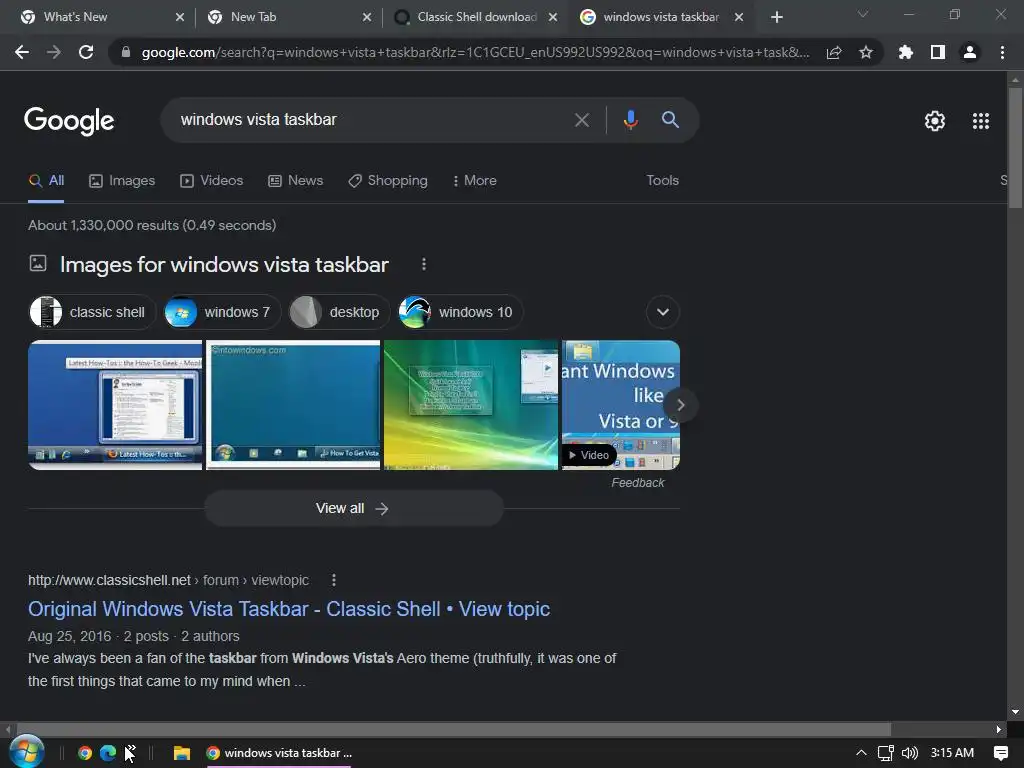The height and width of the screenshot is (768, 1024).
Task: Show hidden tray icons chevron
Action: (x=861, y=753)
